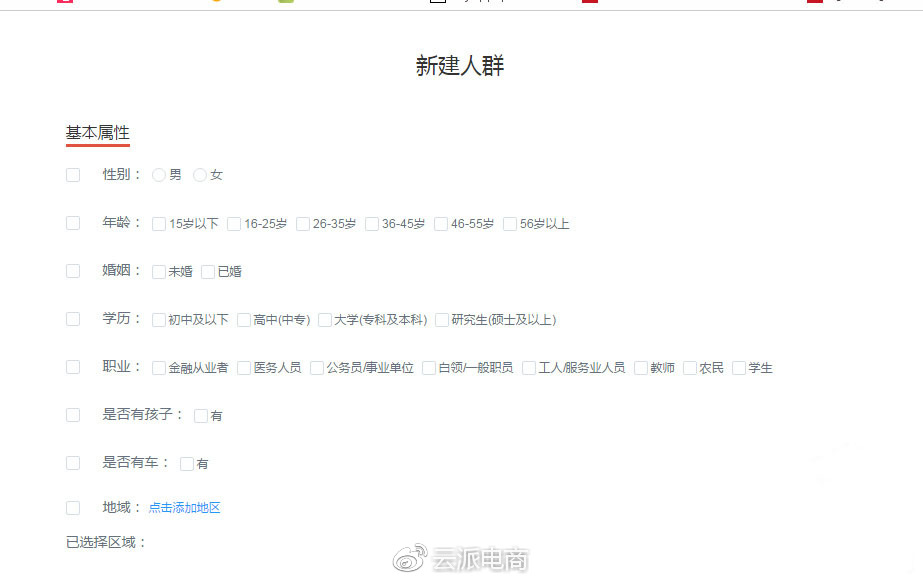Image resolution: width=923 pixels, height=582 pixels.
Task: Check 已婚 under marital status
Action: point(207,271)
